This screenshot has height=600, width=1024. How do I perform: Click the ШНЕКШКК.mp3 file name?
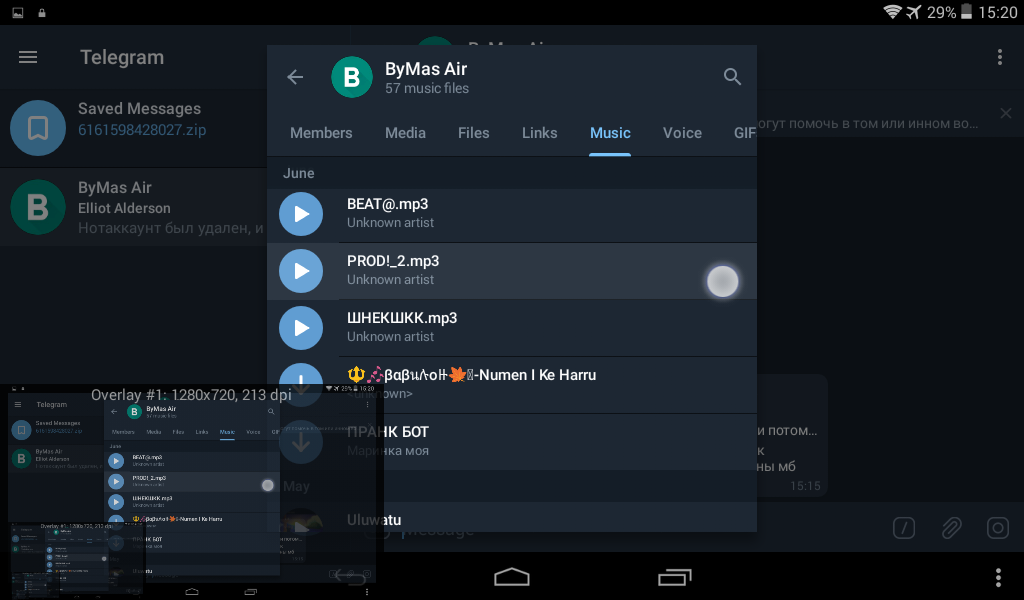coord(402,318)
